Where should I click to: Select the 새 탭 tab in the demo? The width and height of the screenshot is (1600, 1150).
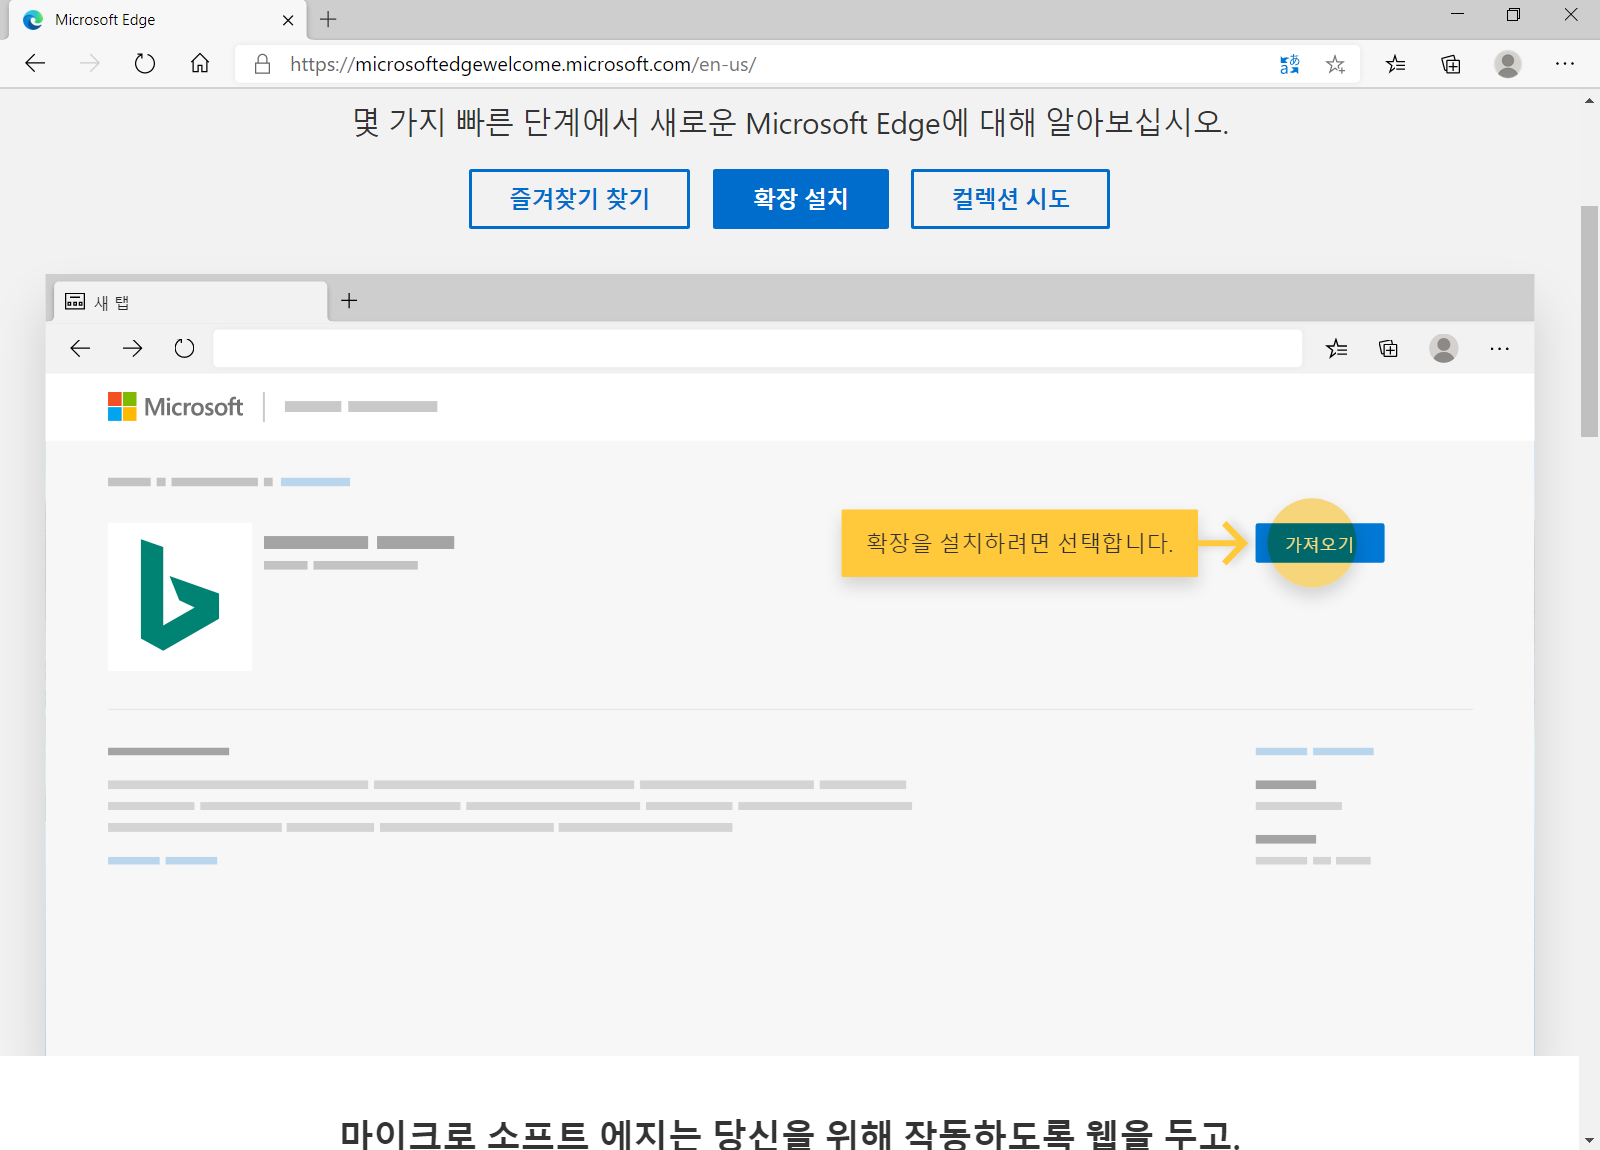coord(190,301)
